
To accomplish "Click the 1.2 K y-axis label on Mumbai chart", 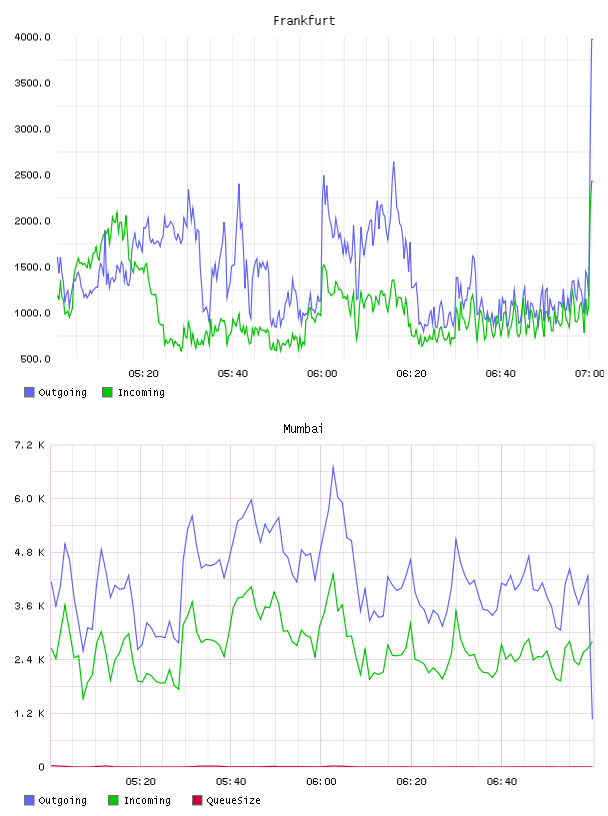I will [29, 713].
